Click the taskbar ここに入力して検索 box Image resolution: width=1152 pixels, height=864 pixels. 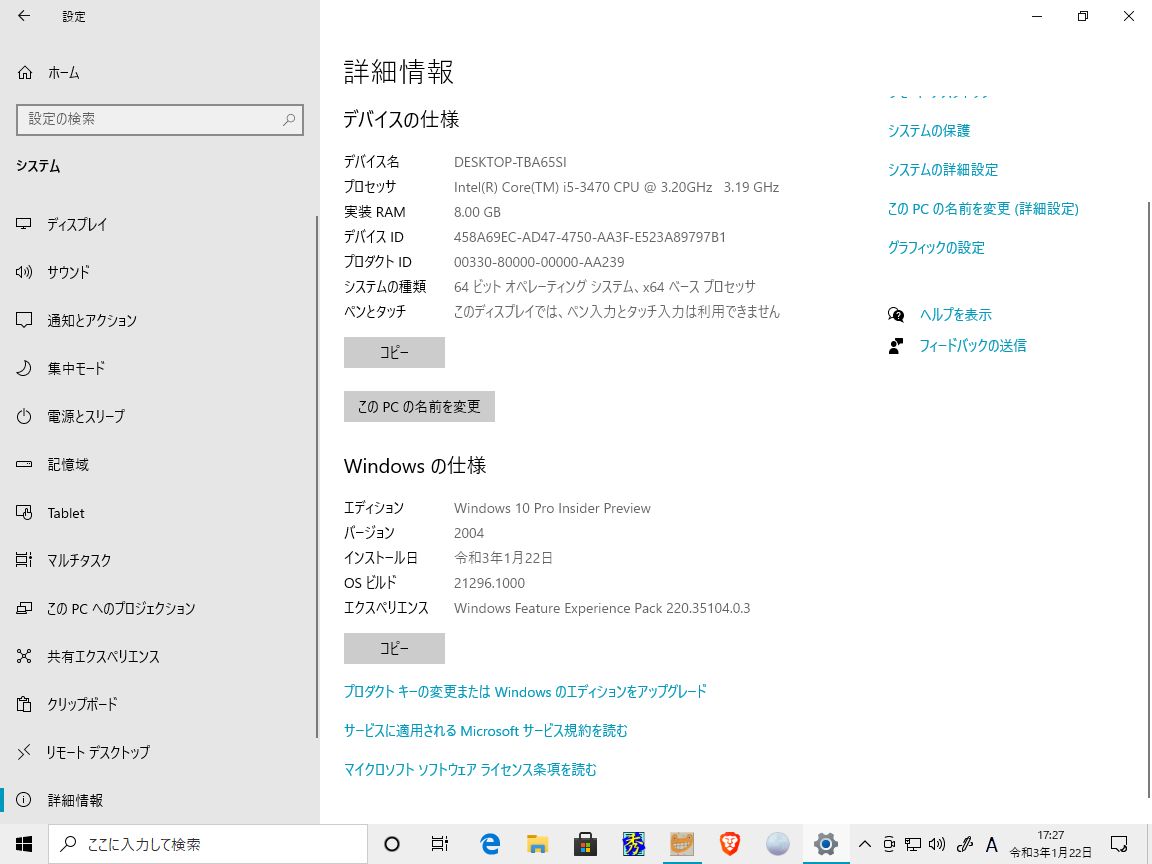[x=208, y=844]
